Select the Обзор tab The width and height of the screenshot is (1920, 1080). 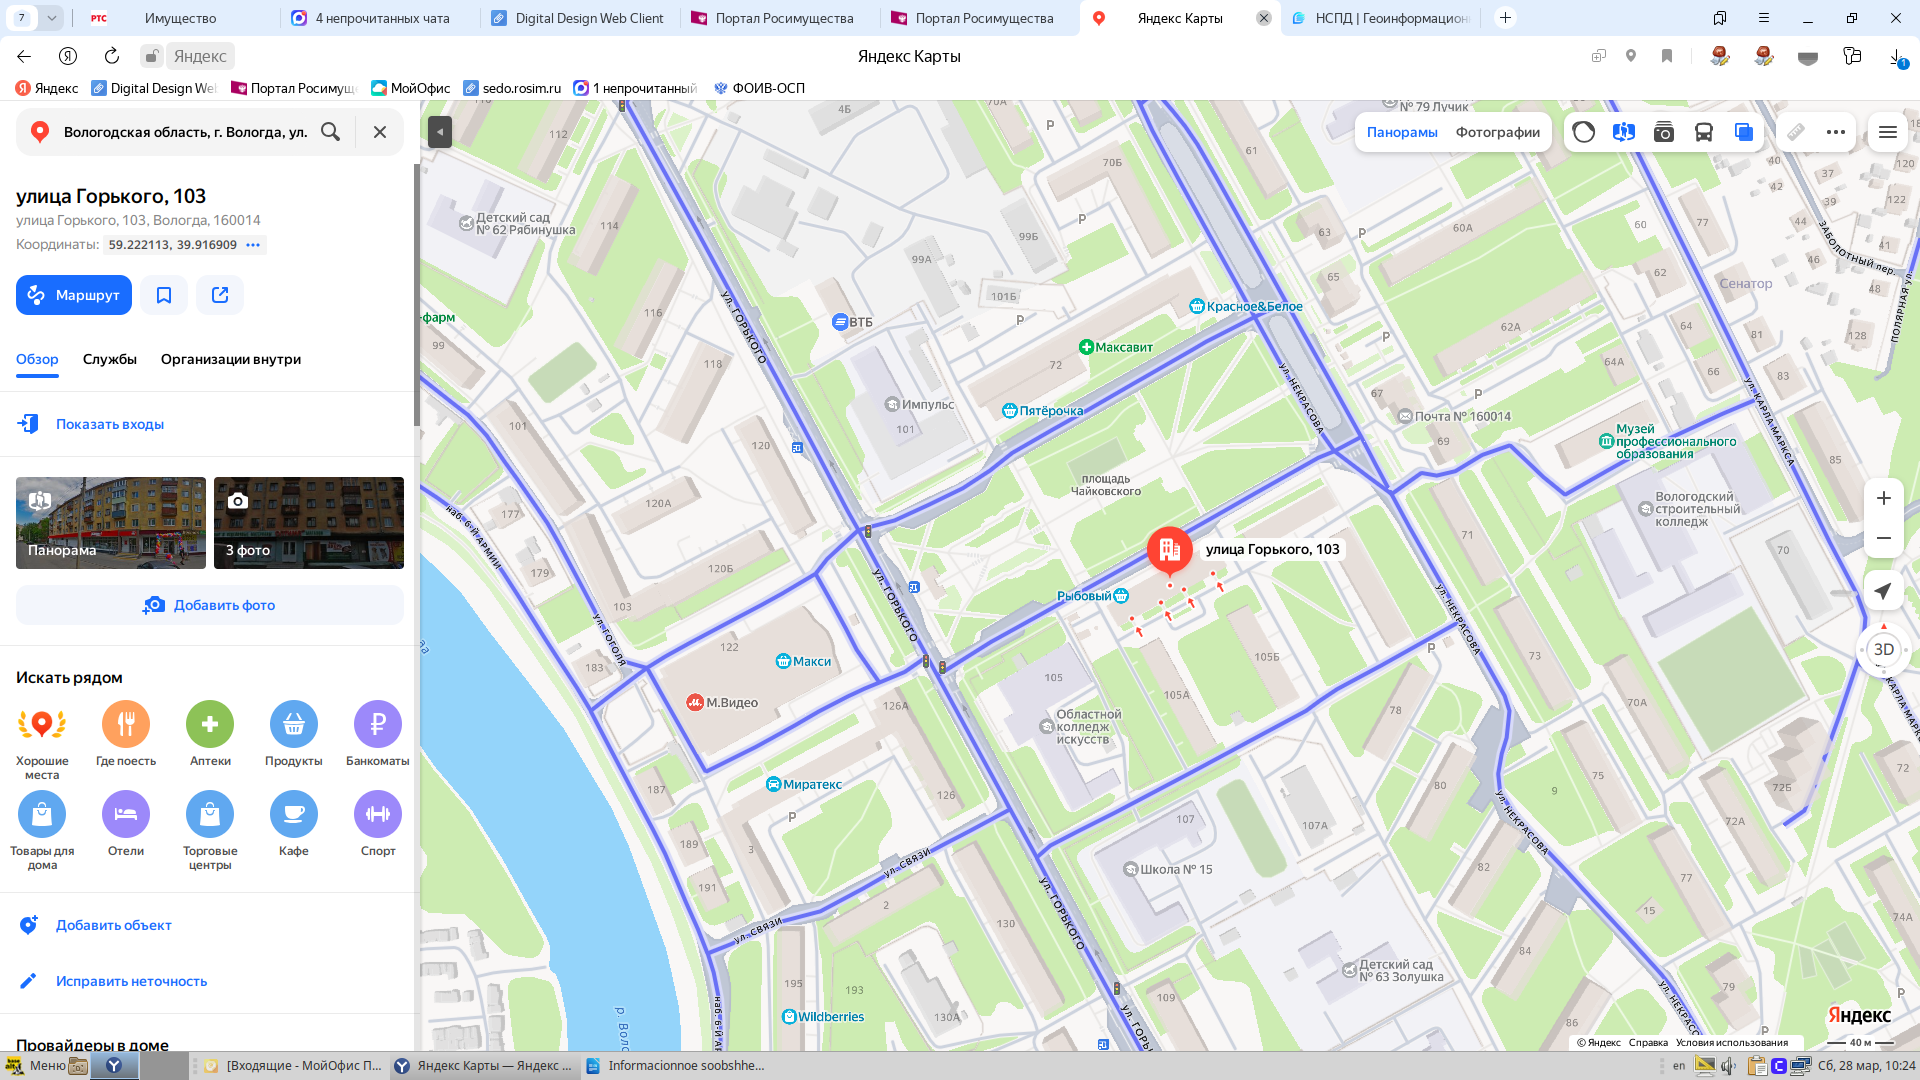click(37, 359)
